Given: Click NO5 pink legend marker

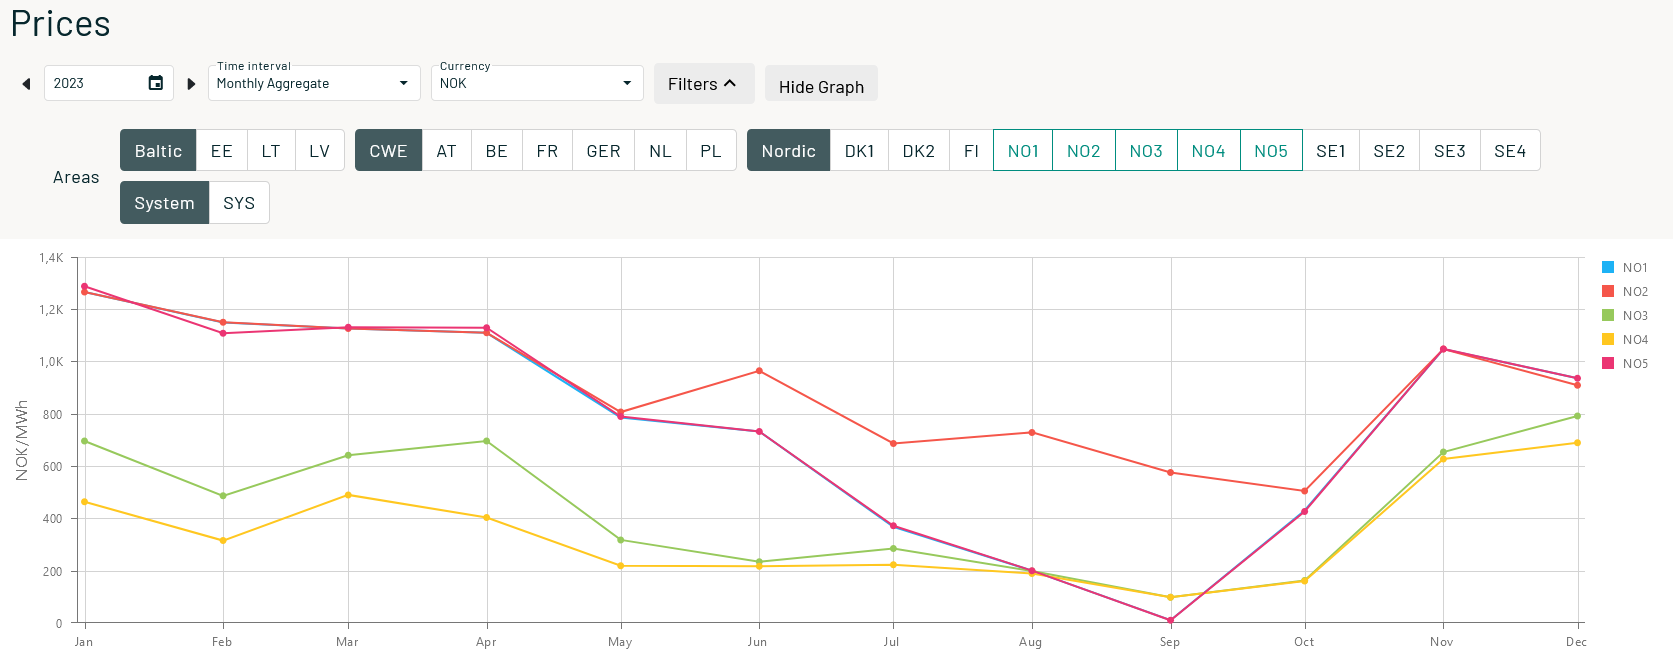Looking at the screenshot, I should [x=1608, y=363].
